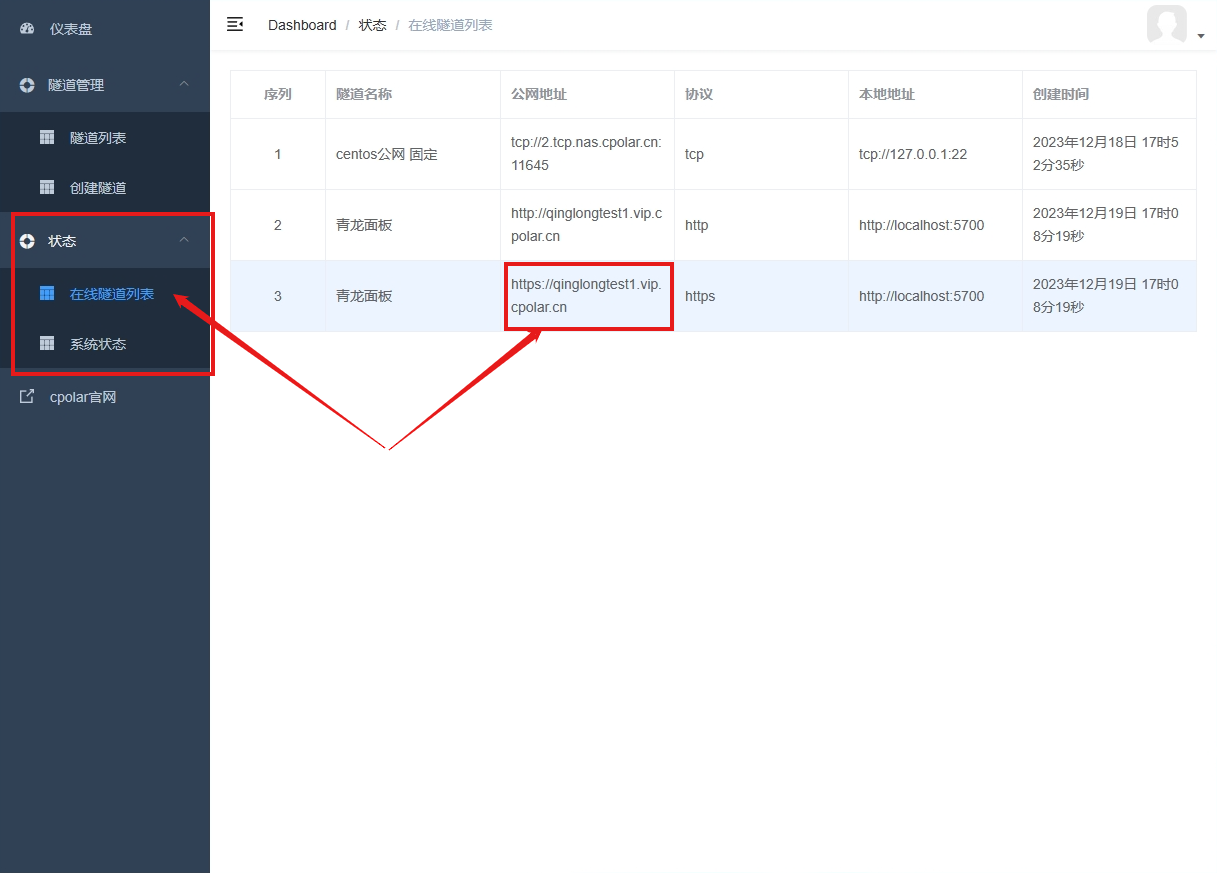The height and width of the screenshot is (873, 1217).
Task: Open the dropdown arrow beside the avatar
Action: tap(1200, 36)
